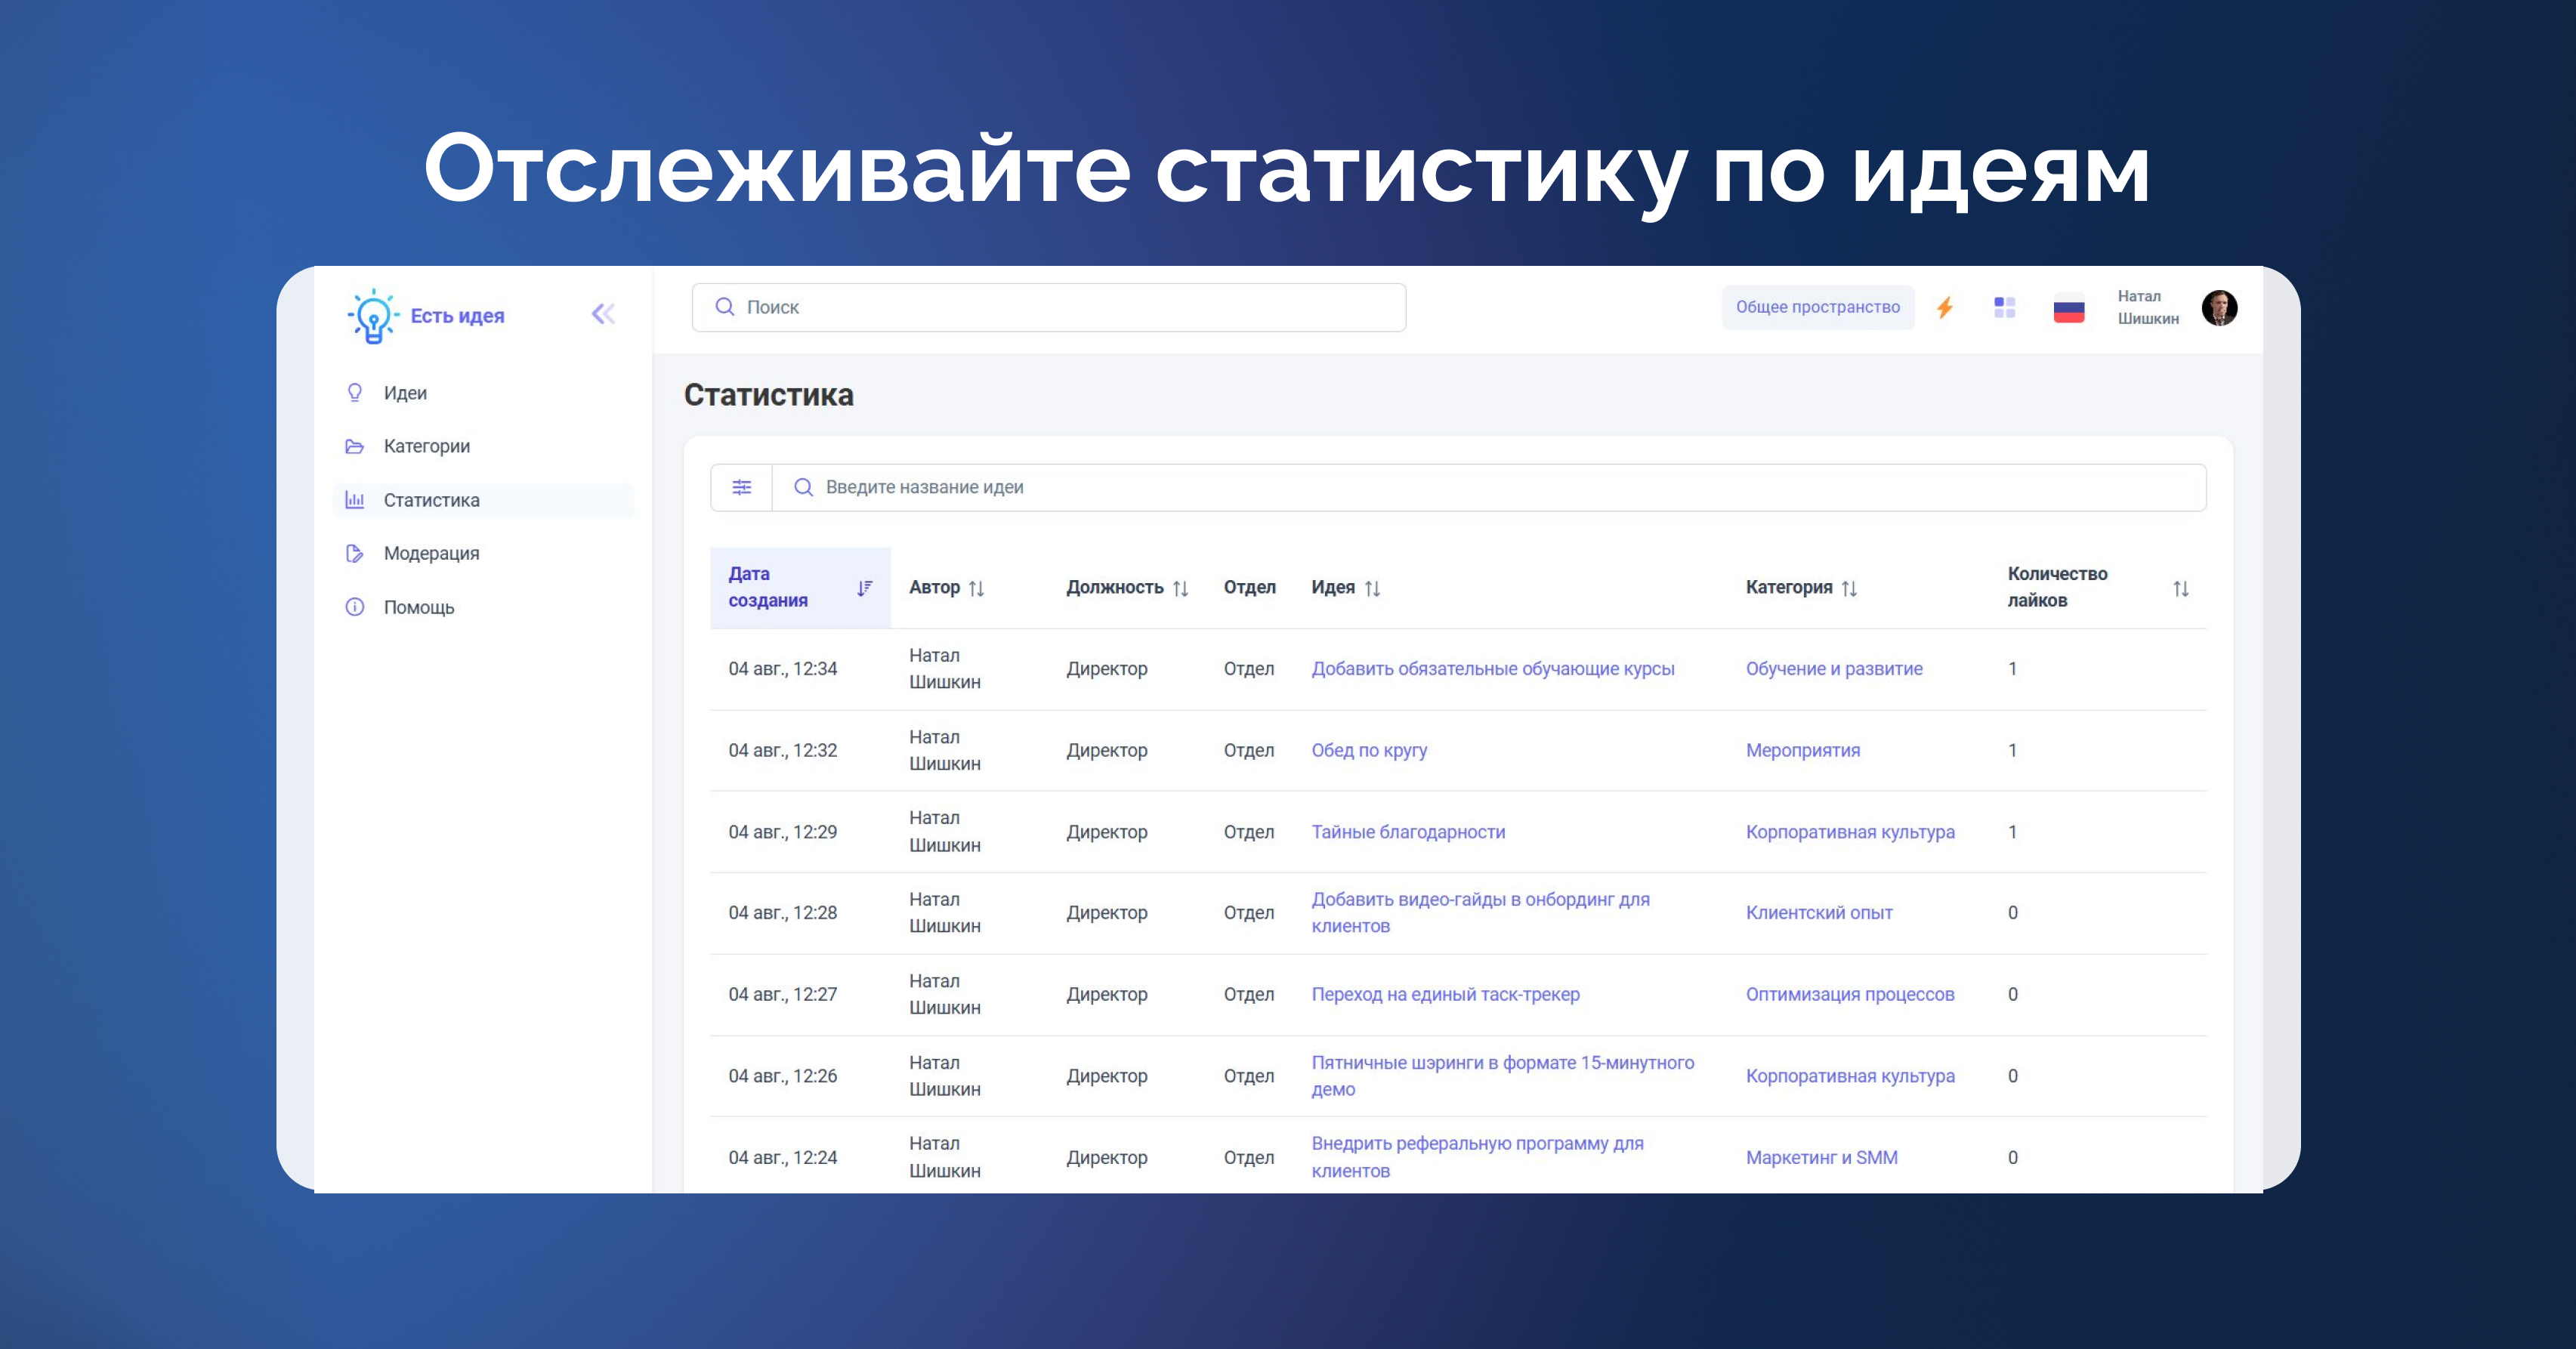Viewport: 2576px width, 1349px height.
Task: Toggle sorting on Должность column
Action: click(1181, 588)
